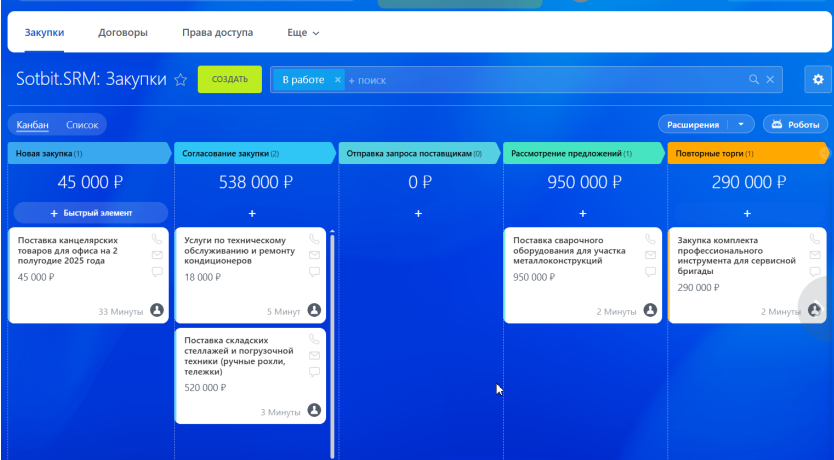The width and height of the screenshot is (834, 460).
Task: Open 'Услуги по техническому обслуживанию' card title
Action: 239,250
